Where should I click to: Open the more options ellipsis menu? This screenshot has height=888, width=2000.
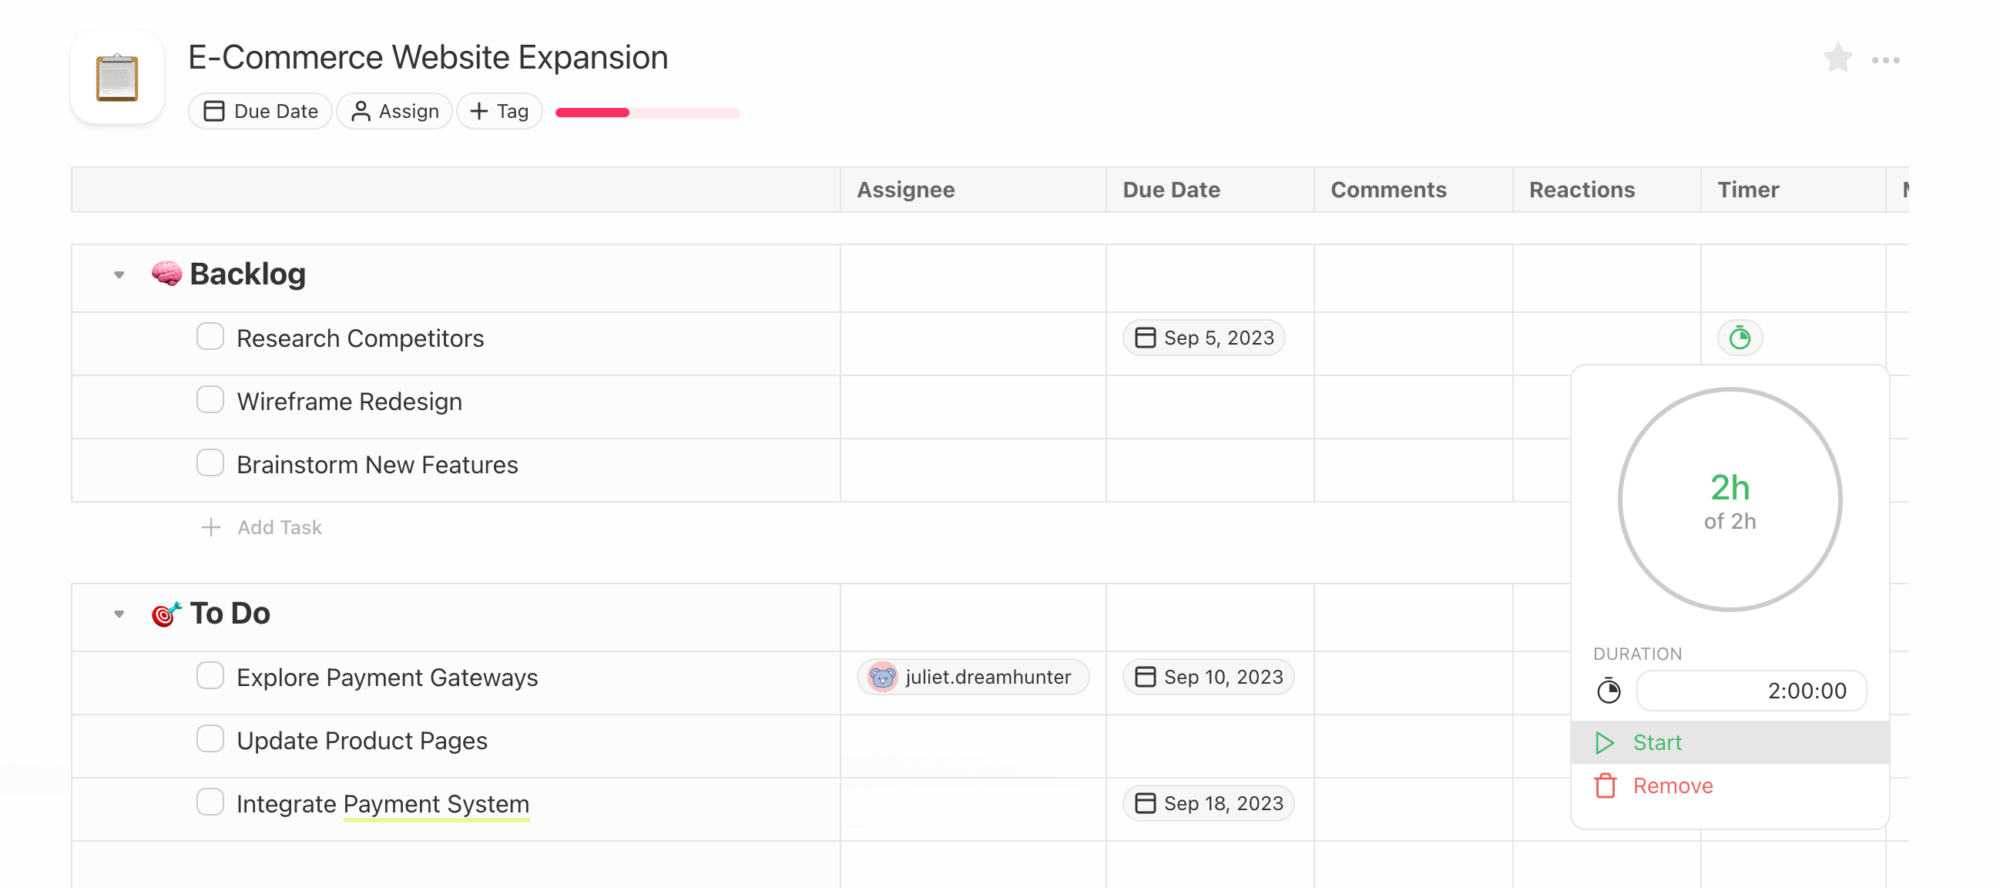click(x=1886, y=59)
